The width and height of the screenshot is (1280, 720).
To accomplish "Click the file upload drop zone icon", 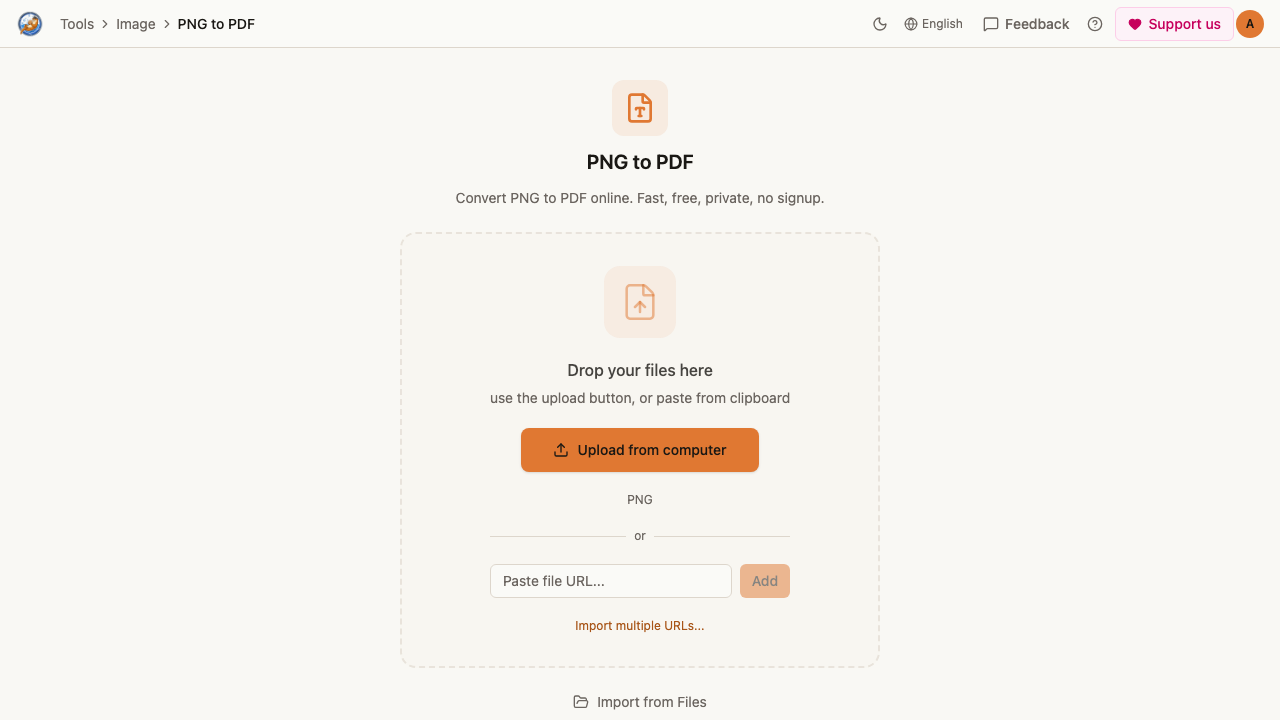I will point(640,302).
